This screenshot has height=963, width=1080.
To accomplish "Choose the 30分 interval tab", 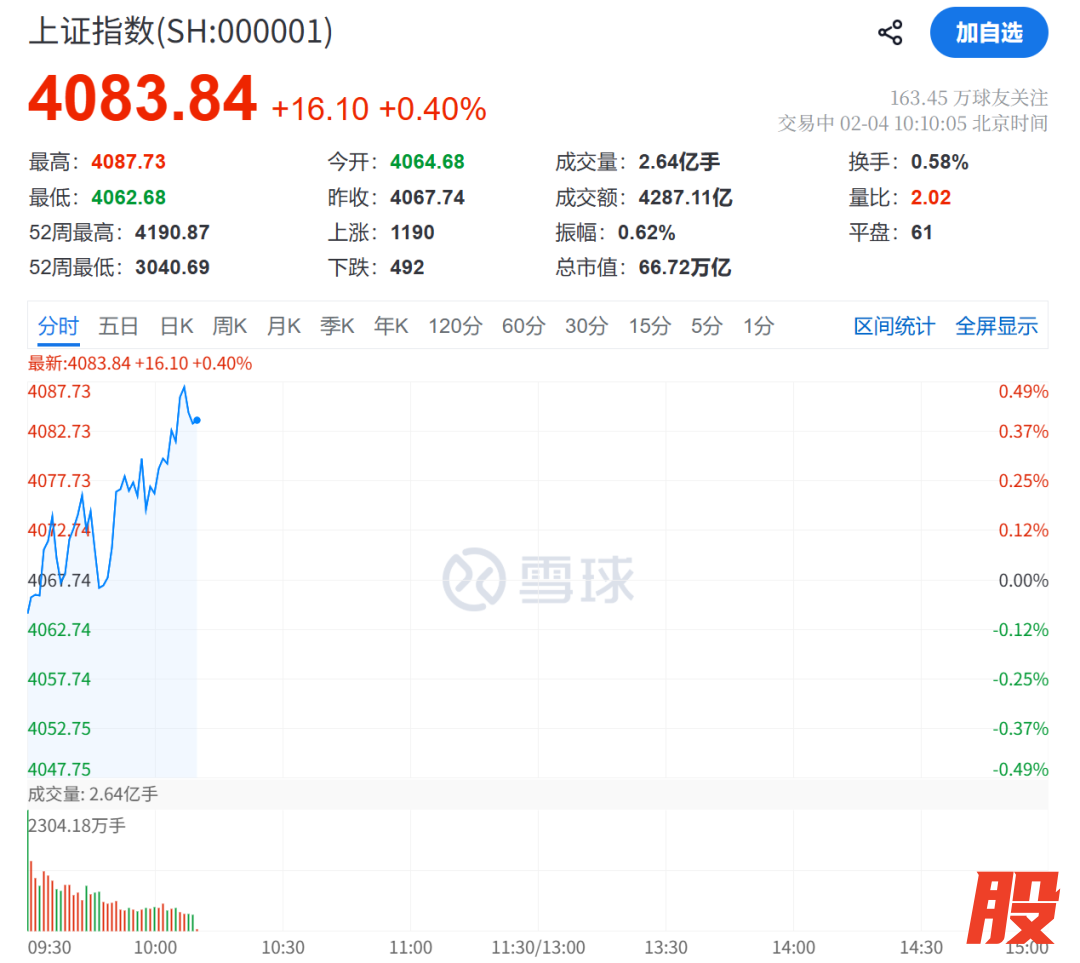I will coord(586,326).
